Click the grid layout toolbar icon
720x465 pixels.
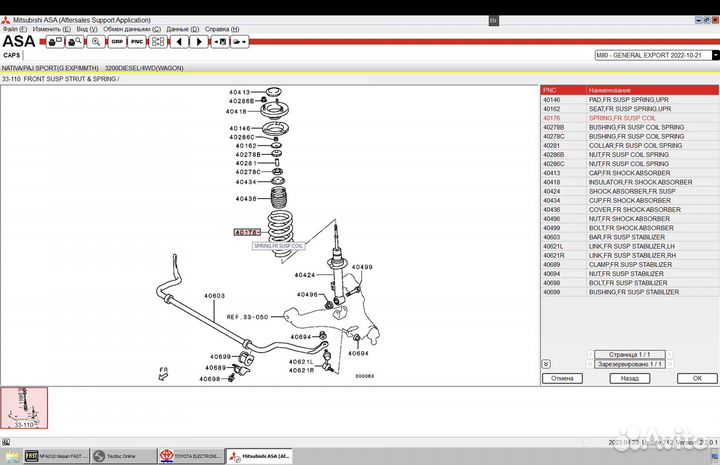point(158,42)
